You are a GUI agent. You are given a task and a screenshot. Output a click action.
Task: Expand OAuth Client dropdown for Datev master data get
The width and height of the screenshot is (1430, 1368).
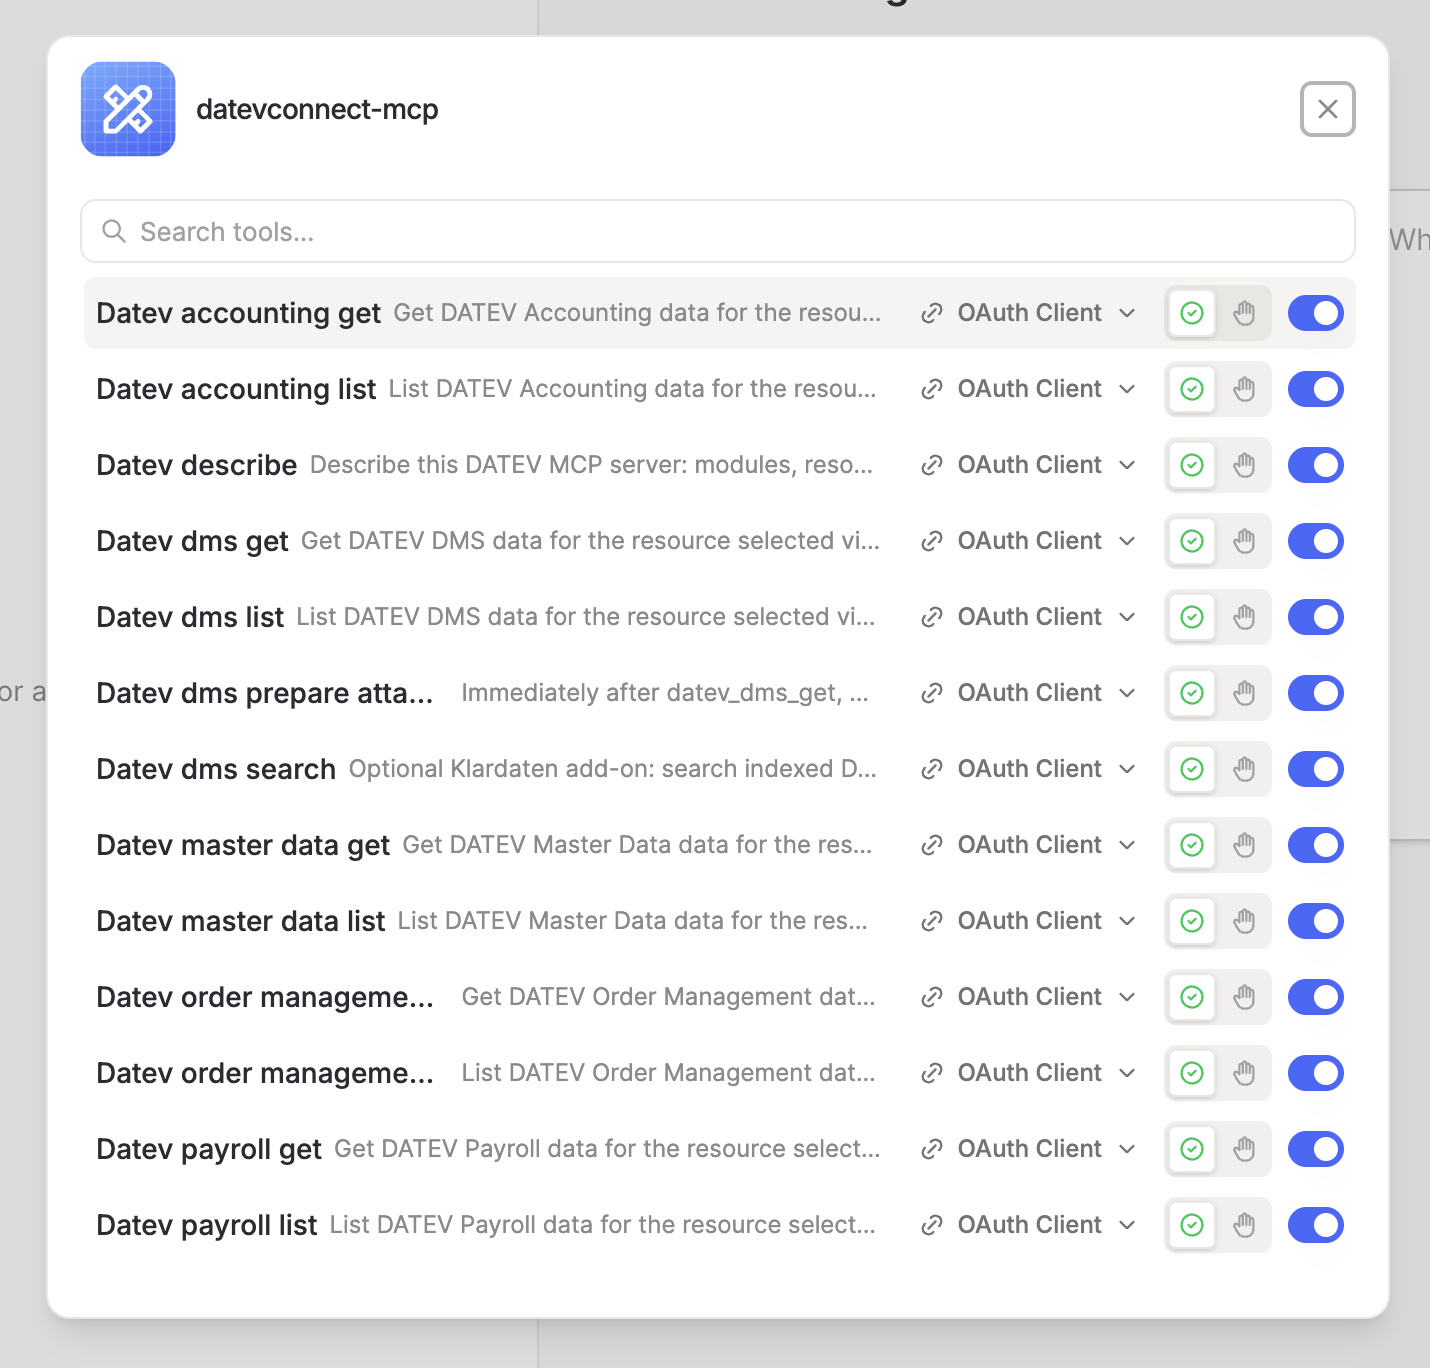pyautogui.click(x=1029, y=845)
